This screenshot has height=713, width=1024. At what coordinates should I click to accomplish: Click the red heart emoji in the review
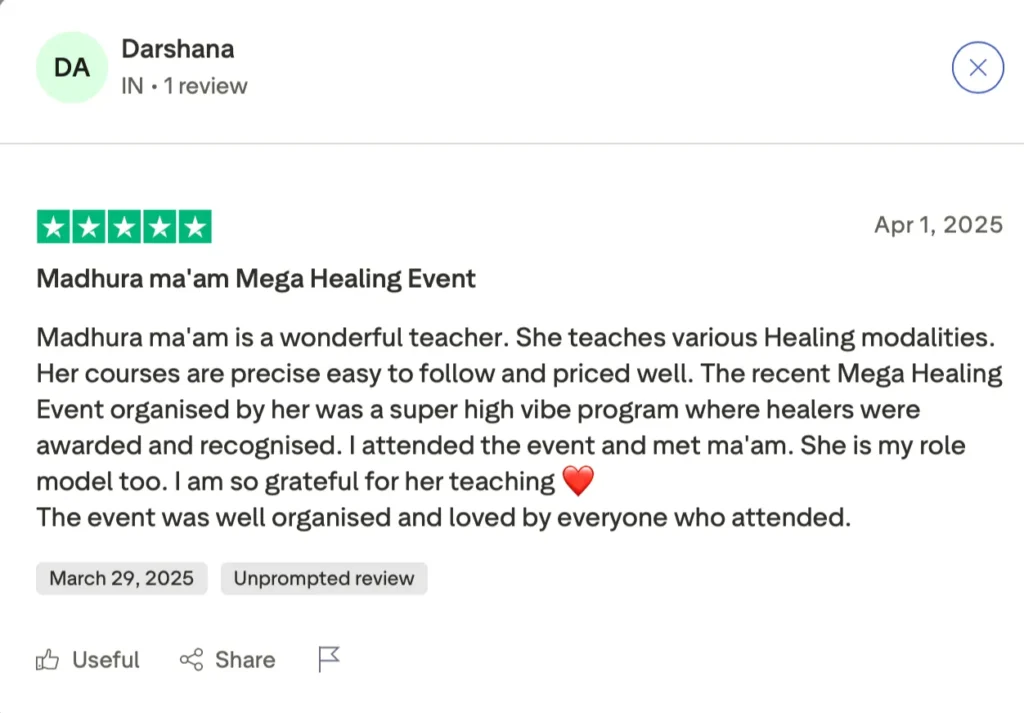pos(578,482)
